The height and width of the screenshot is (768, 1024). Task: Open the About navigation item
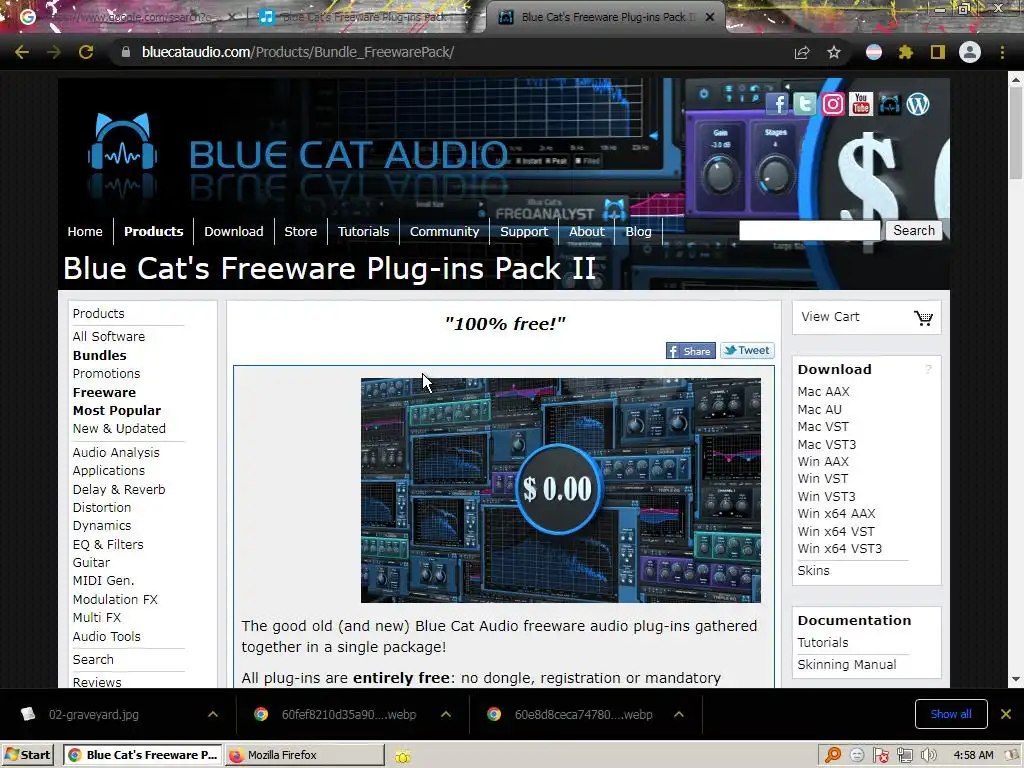586,231
